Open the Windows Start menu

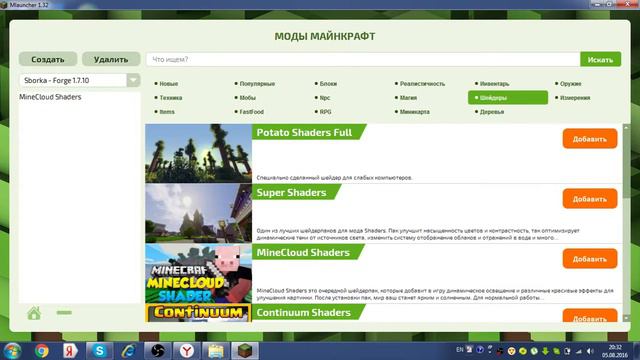12,351
